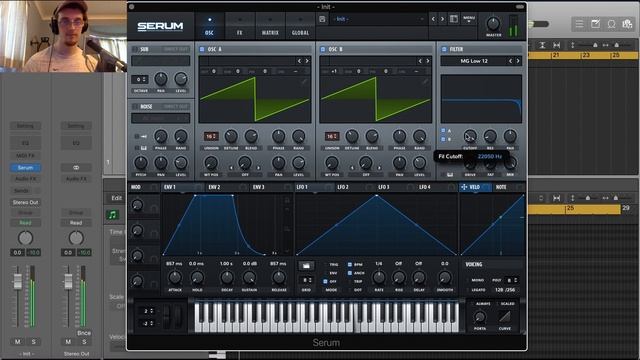Switch to the FX tab

pyautogui.click(x=240, y=26)
